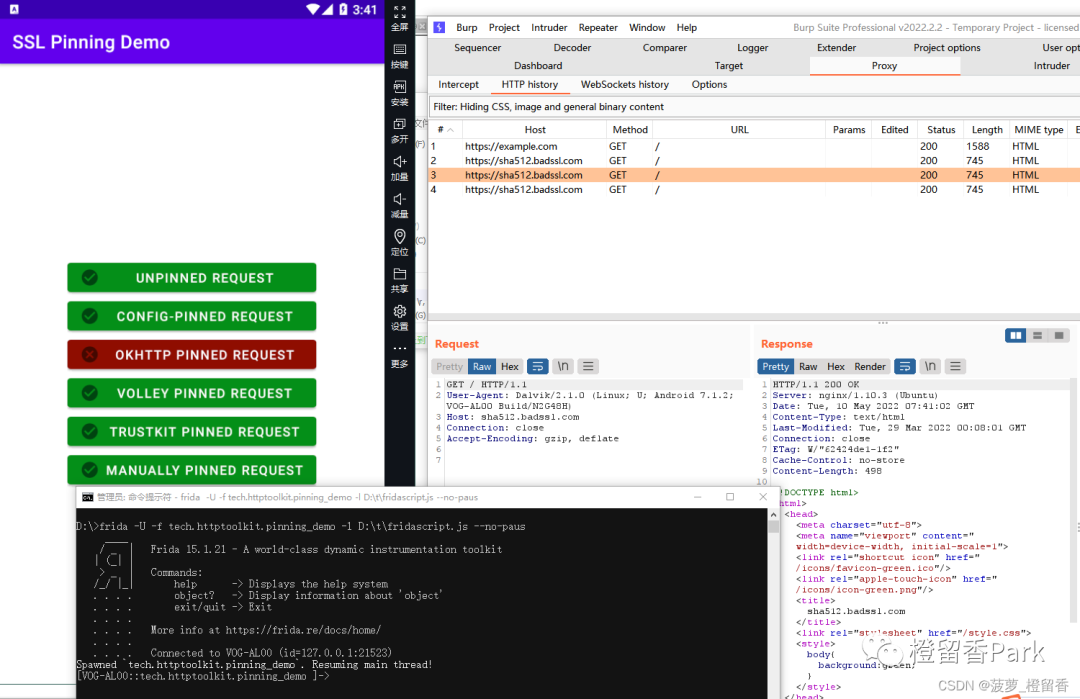
Task: Toggle word wrap in the Request panel
Action: coord(537,367)
